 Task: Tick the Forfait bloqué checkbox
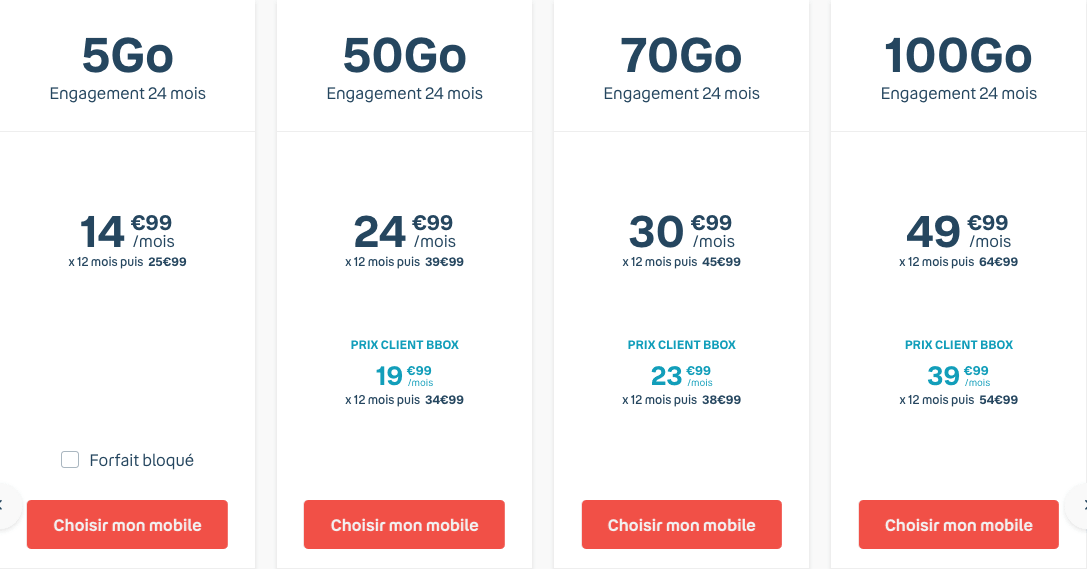pyautogui.click(x=70, y=460)
